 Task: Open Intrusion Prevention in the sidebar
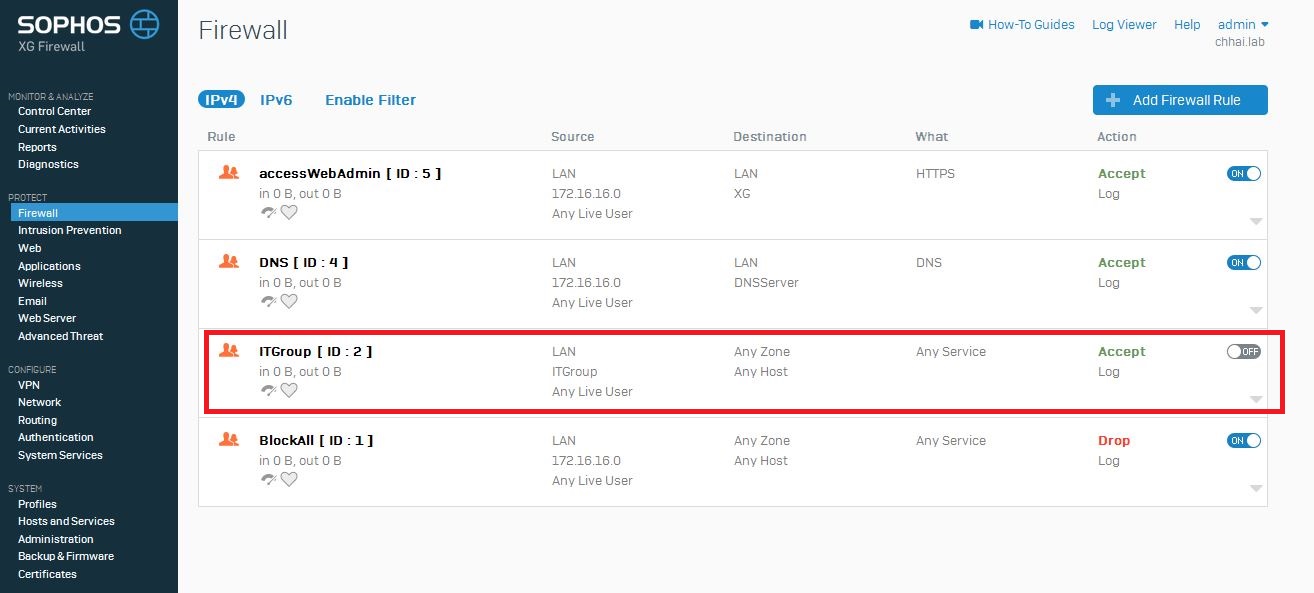[x=70, y=230]
